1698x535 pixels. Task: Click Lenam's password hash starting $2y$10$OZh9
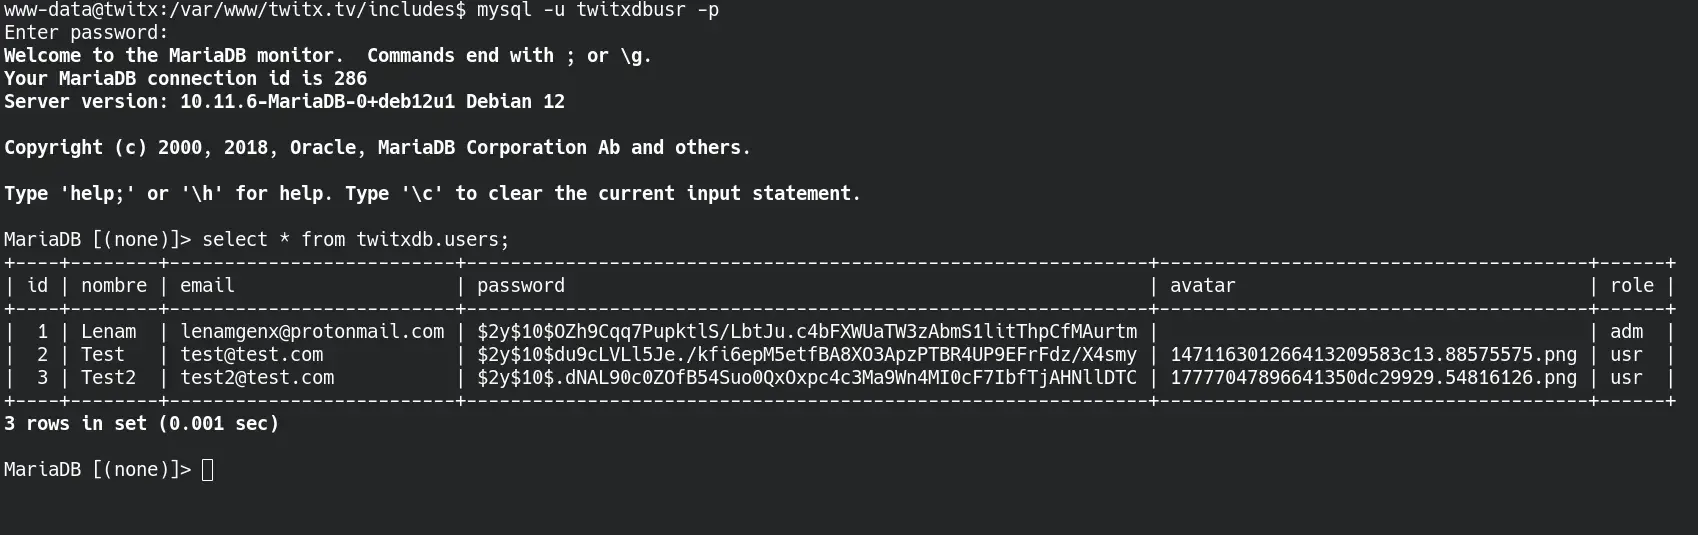[807, 331]
